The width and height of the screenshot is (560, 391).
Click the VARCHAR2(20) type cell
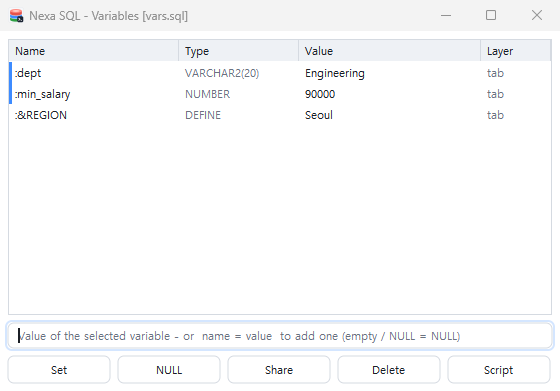pos(222,73)
